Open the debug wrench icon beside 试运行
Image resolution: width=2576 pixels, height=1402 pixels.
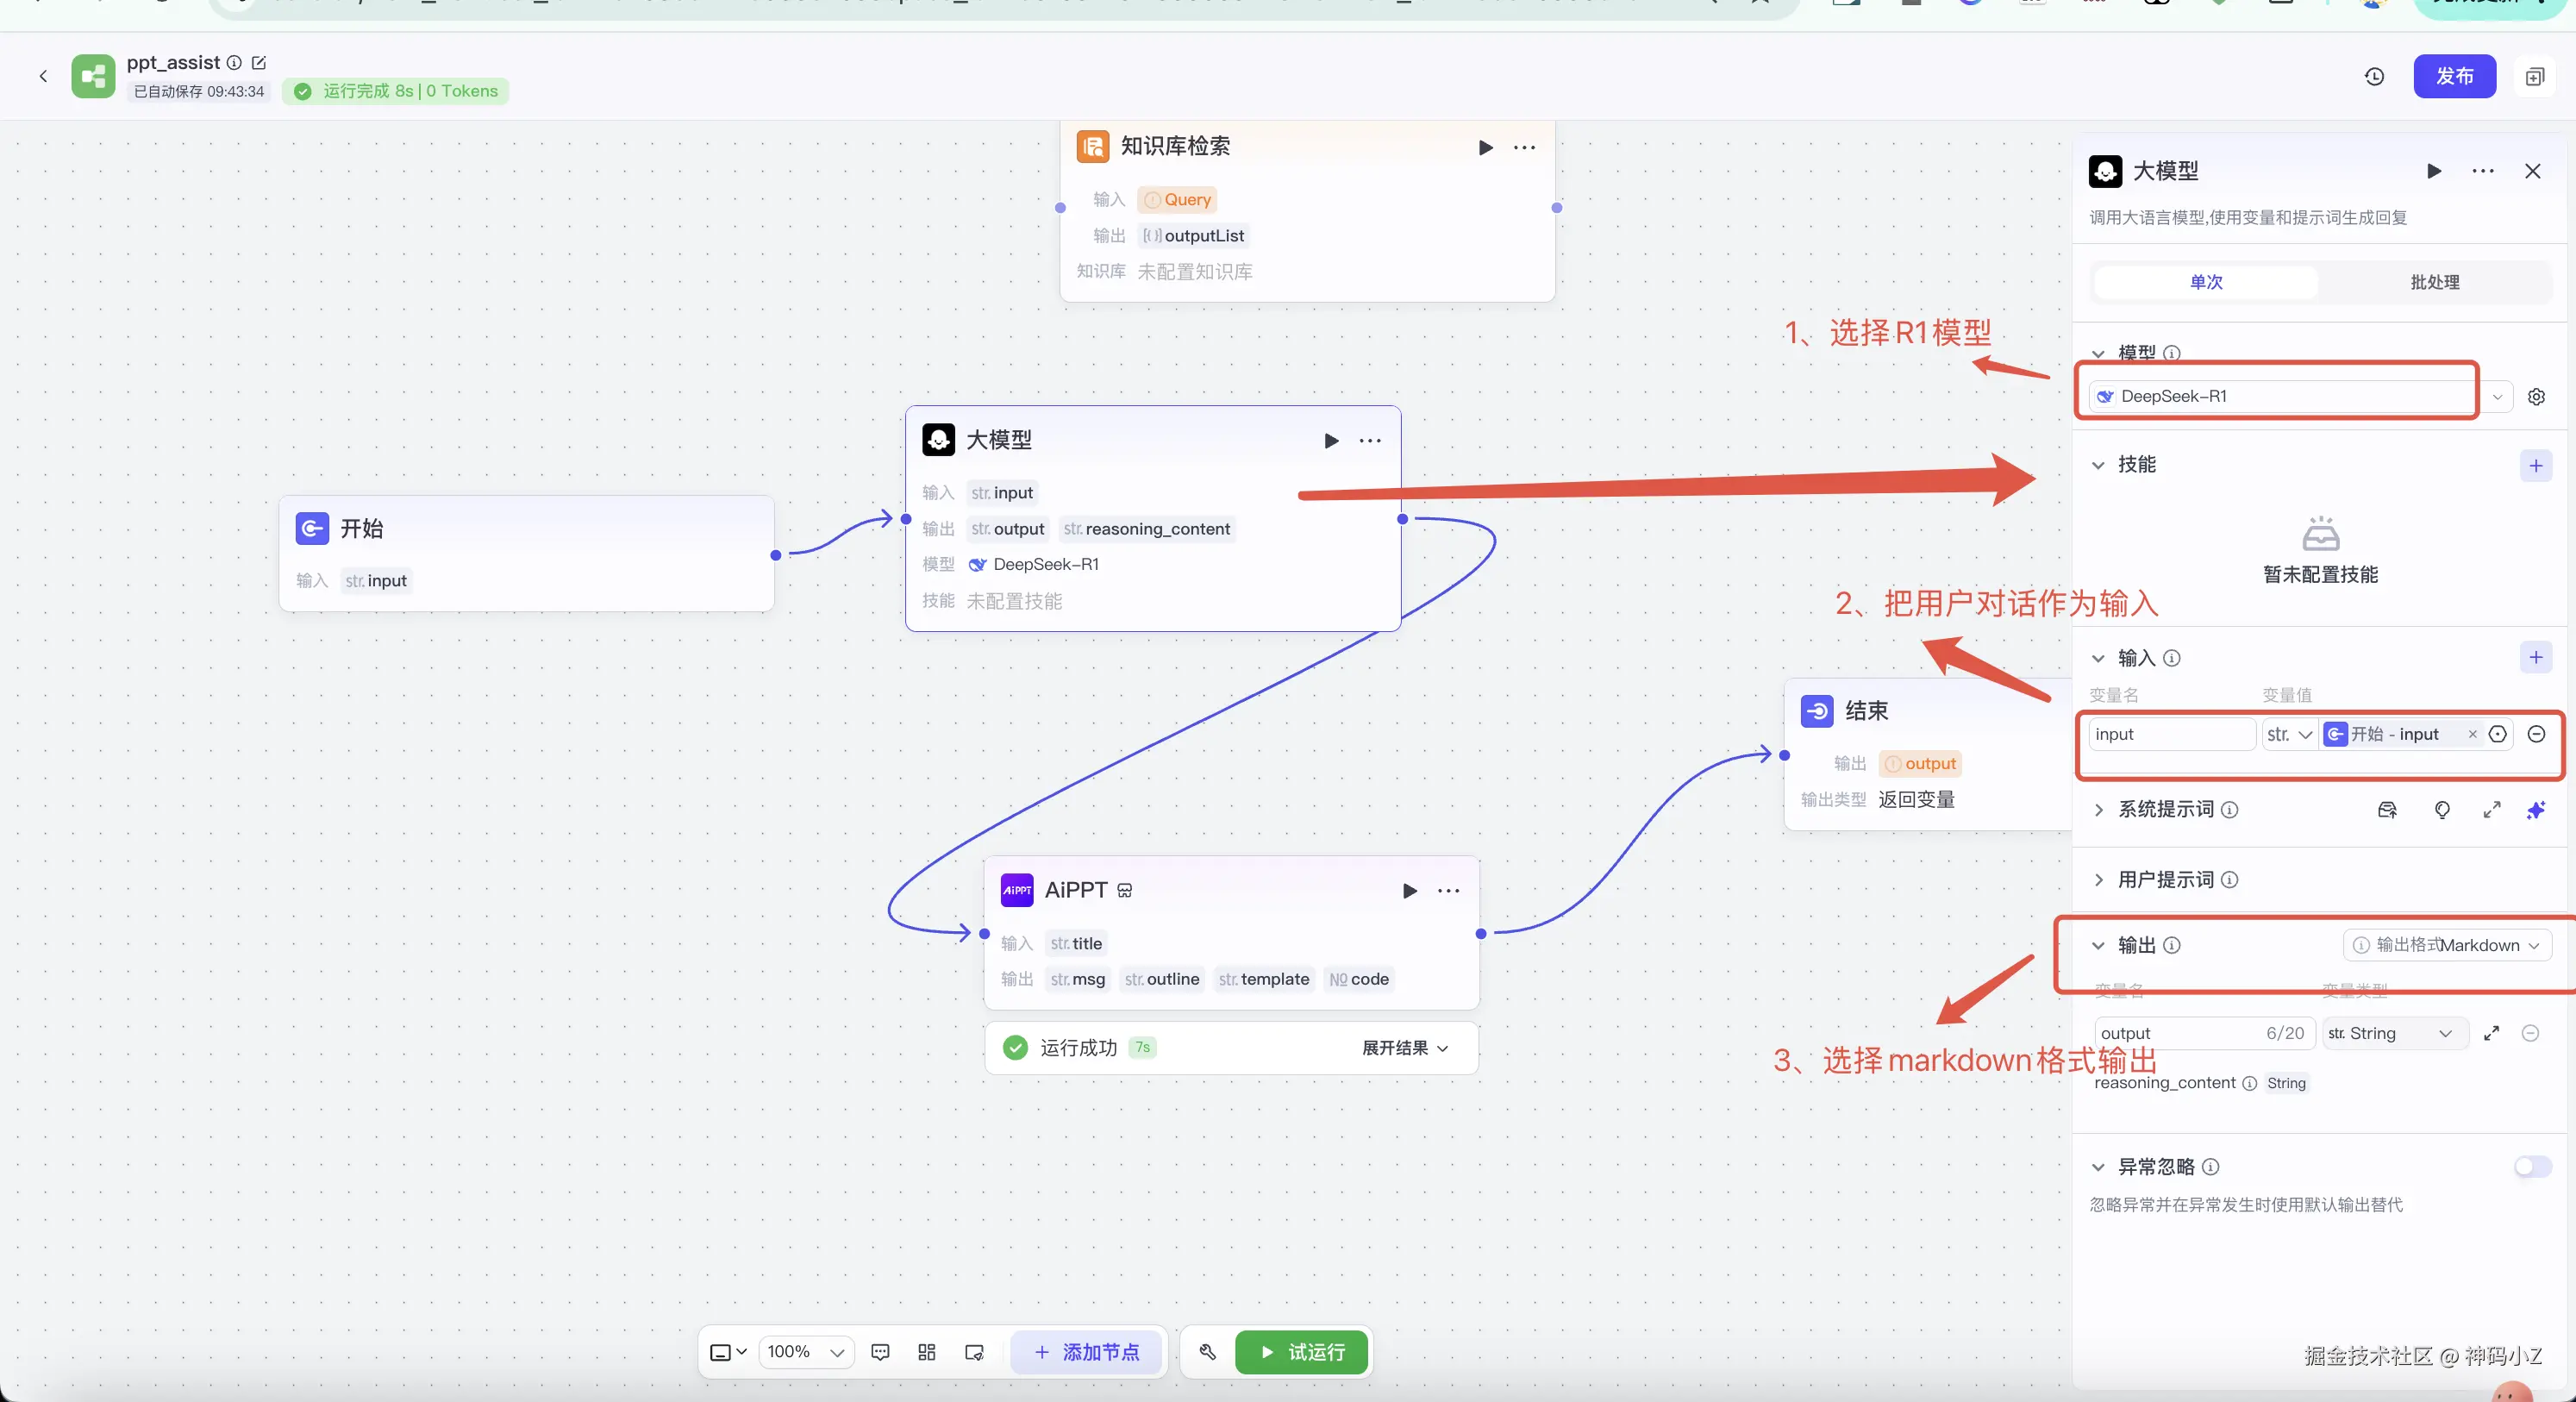click(1207, 1352)
